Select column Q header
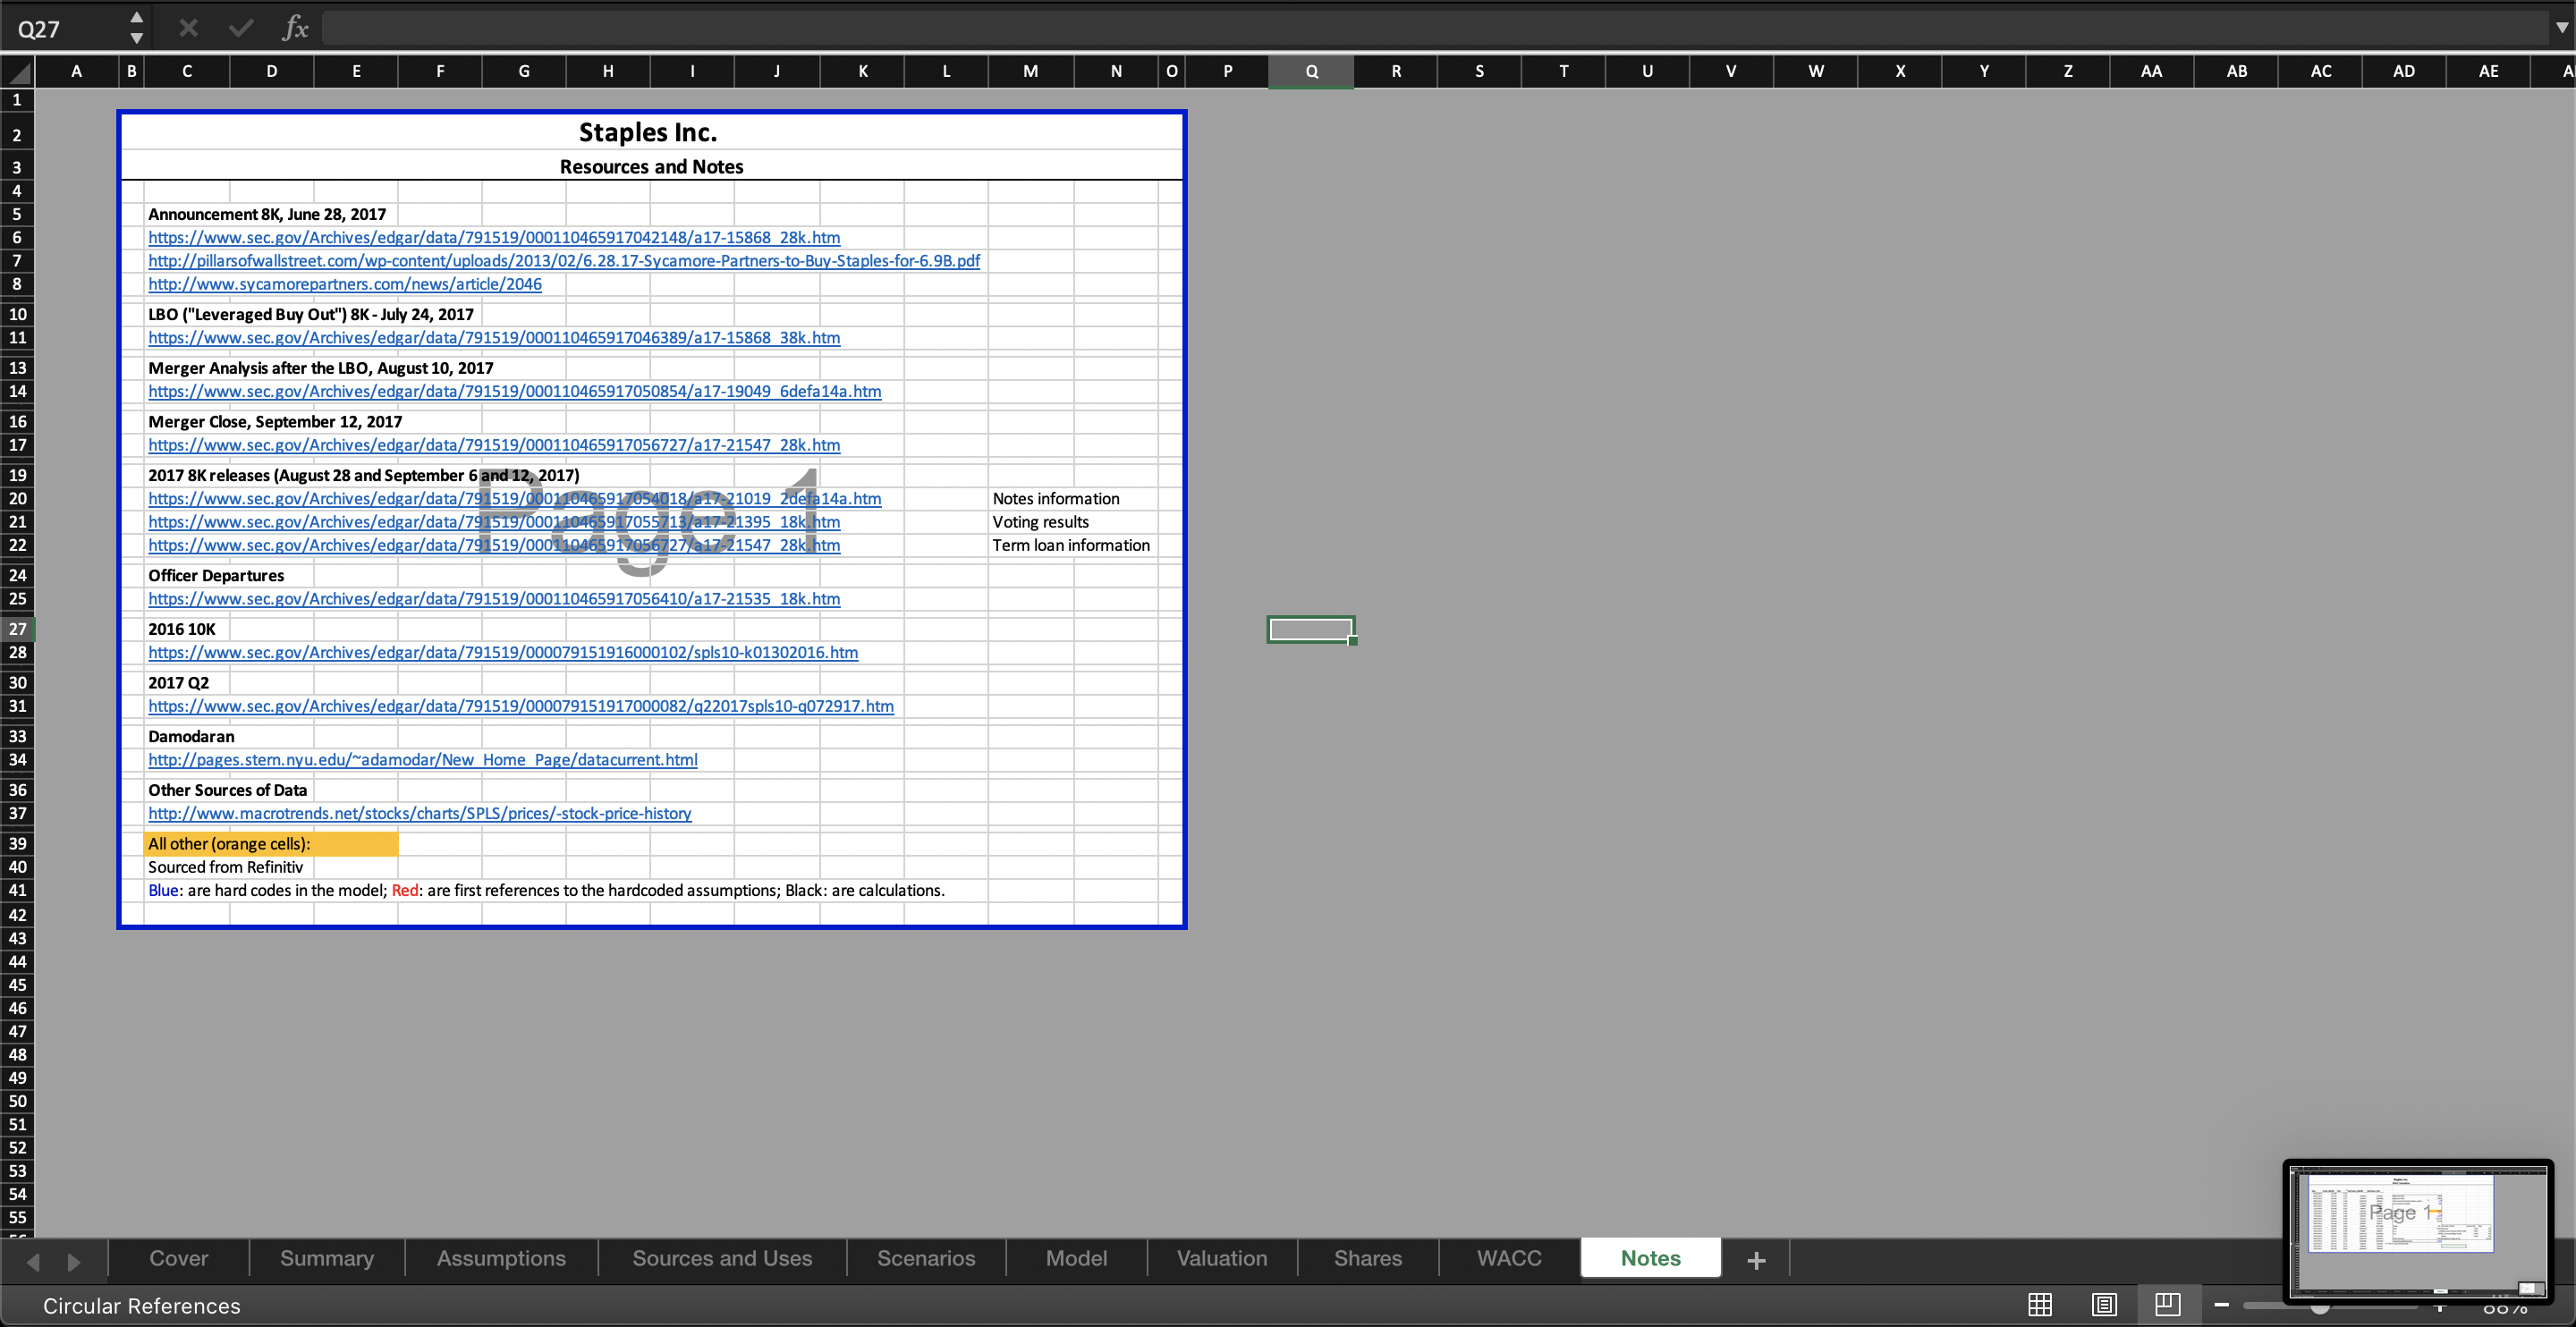The width and height of the screenshot is (2576, 1327). (1311, 71)
